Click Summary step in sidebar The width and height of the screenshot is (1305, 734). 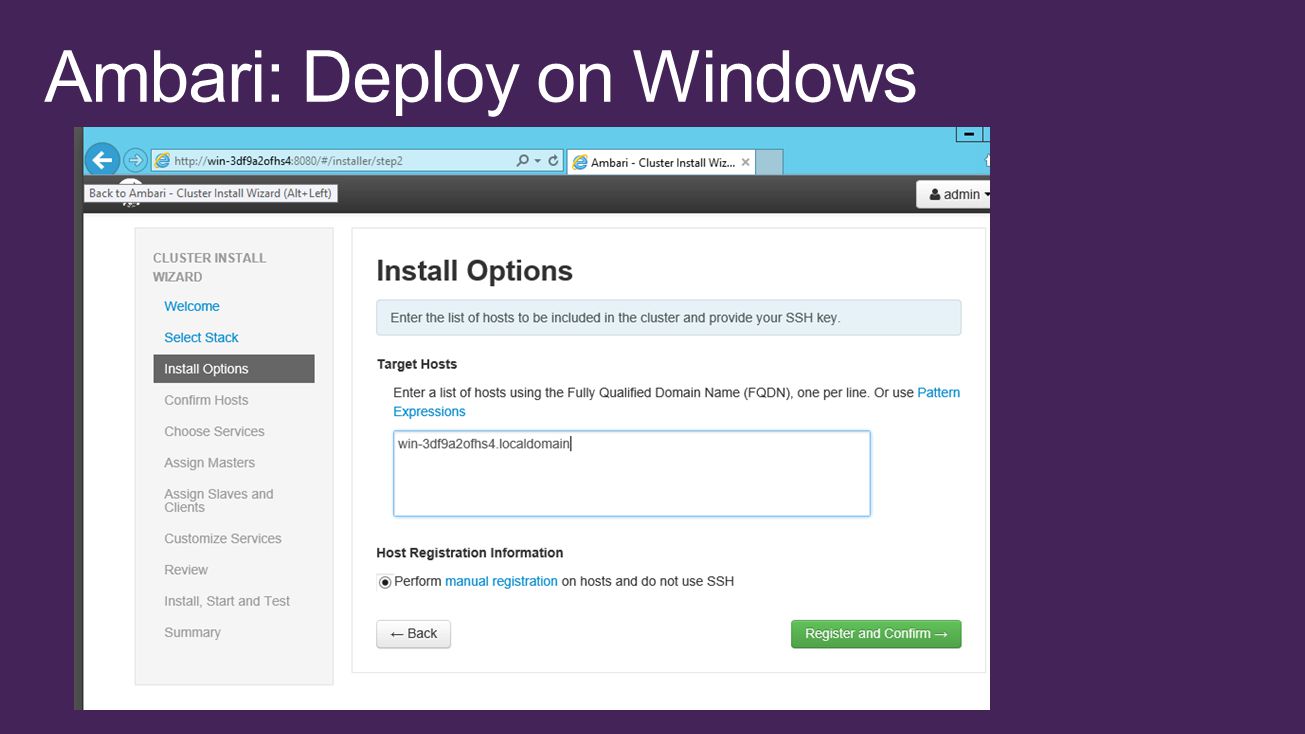click(192, 633)
